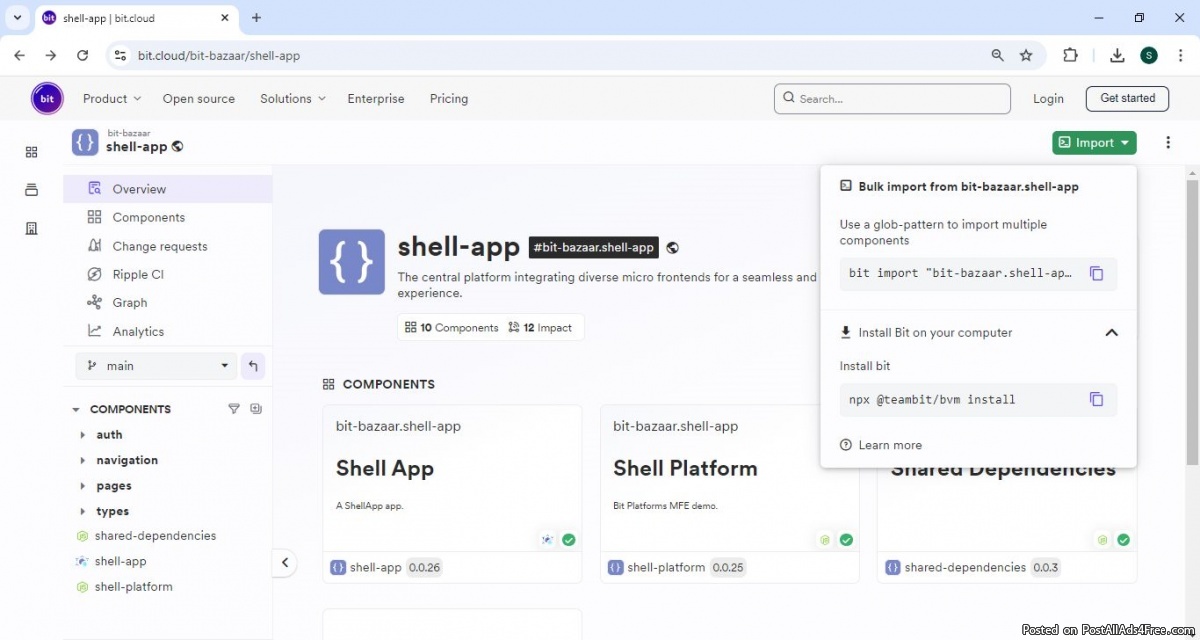Bookmark this page with the star icon
The height and width of the screenshot is (640, 1200).
[x=1026, y=56]
